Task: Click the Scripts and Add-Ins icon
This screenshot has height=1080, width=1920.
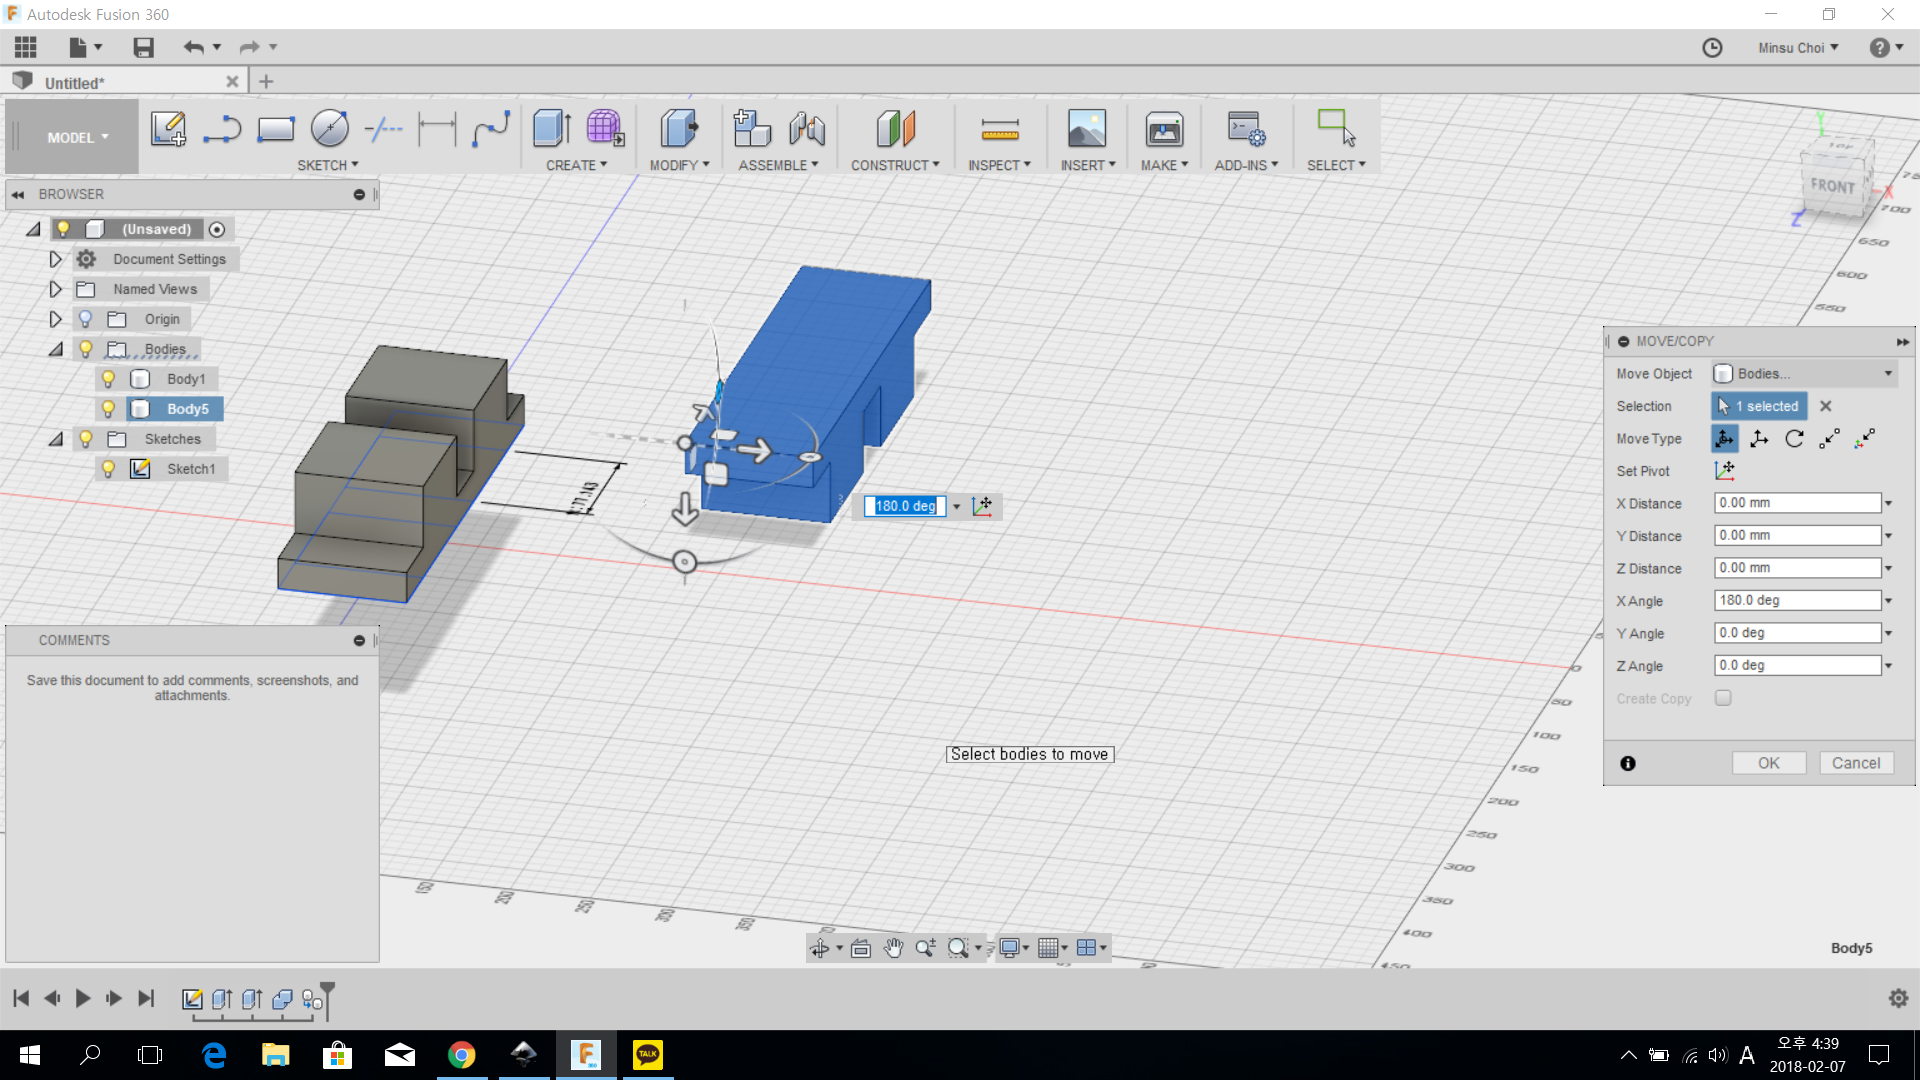Action: pos(1246,129)
